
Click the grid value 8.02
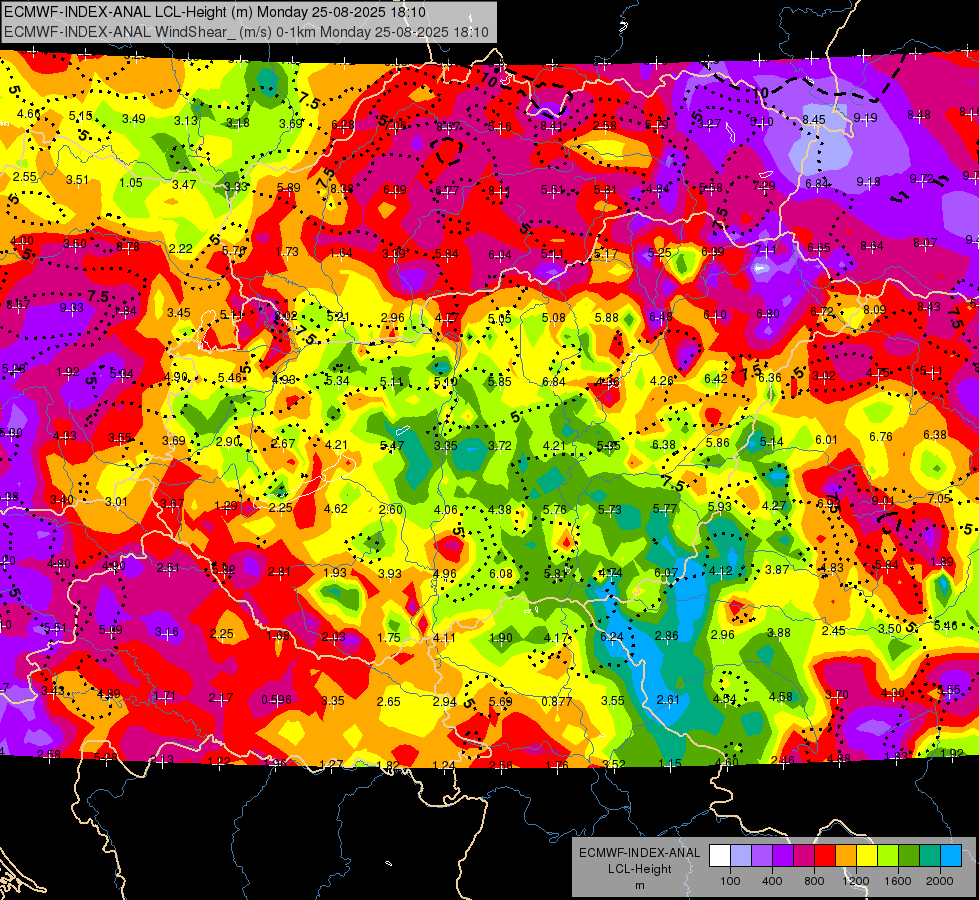(286, 315)
